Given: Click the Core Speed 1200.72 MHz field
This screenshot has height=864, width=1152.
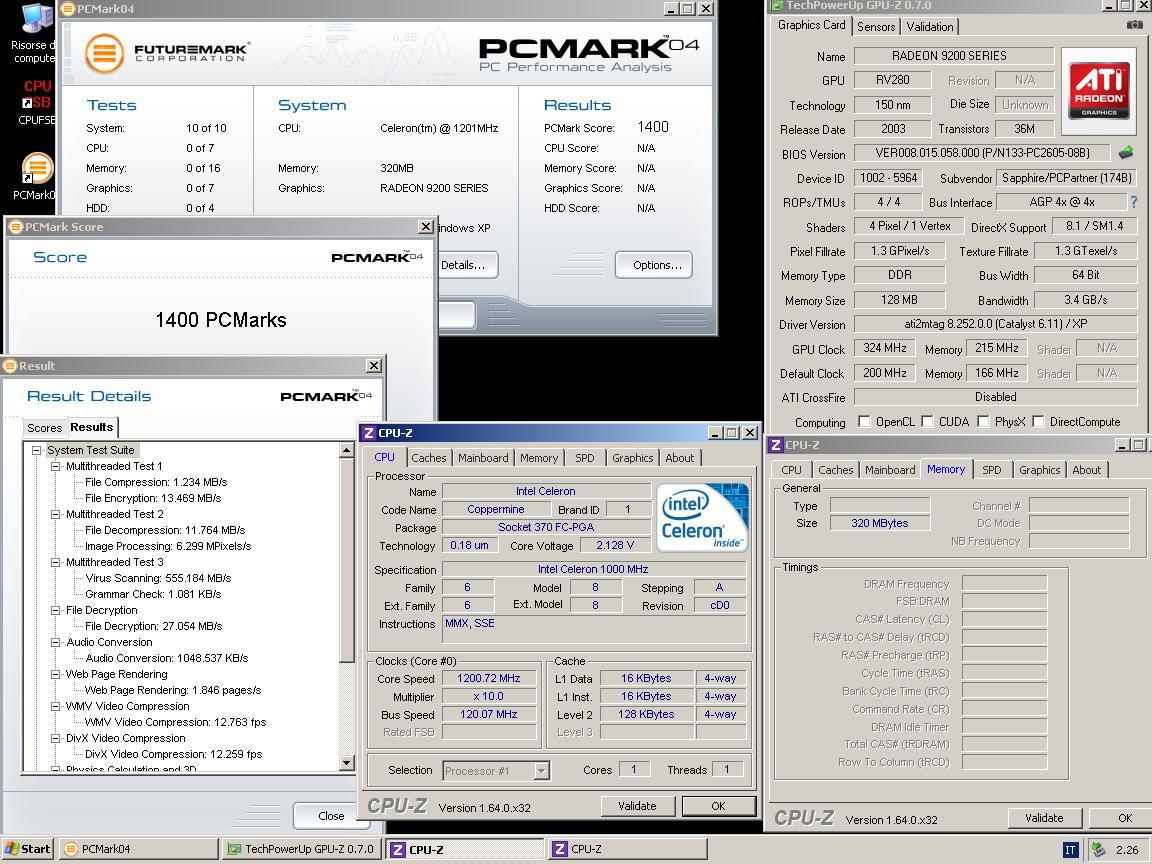Looking at the screenshot, I should coord(489,678).
